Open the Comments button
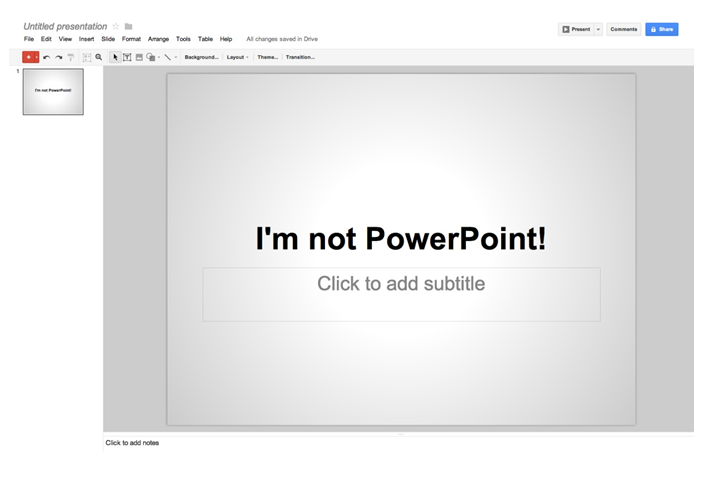Image resolution: width=728 pixels, height=482 pixels. [624, 29]
